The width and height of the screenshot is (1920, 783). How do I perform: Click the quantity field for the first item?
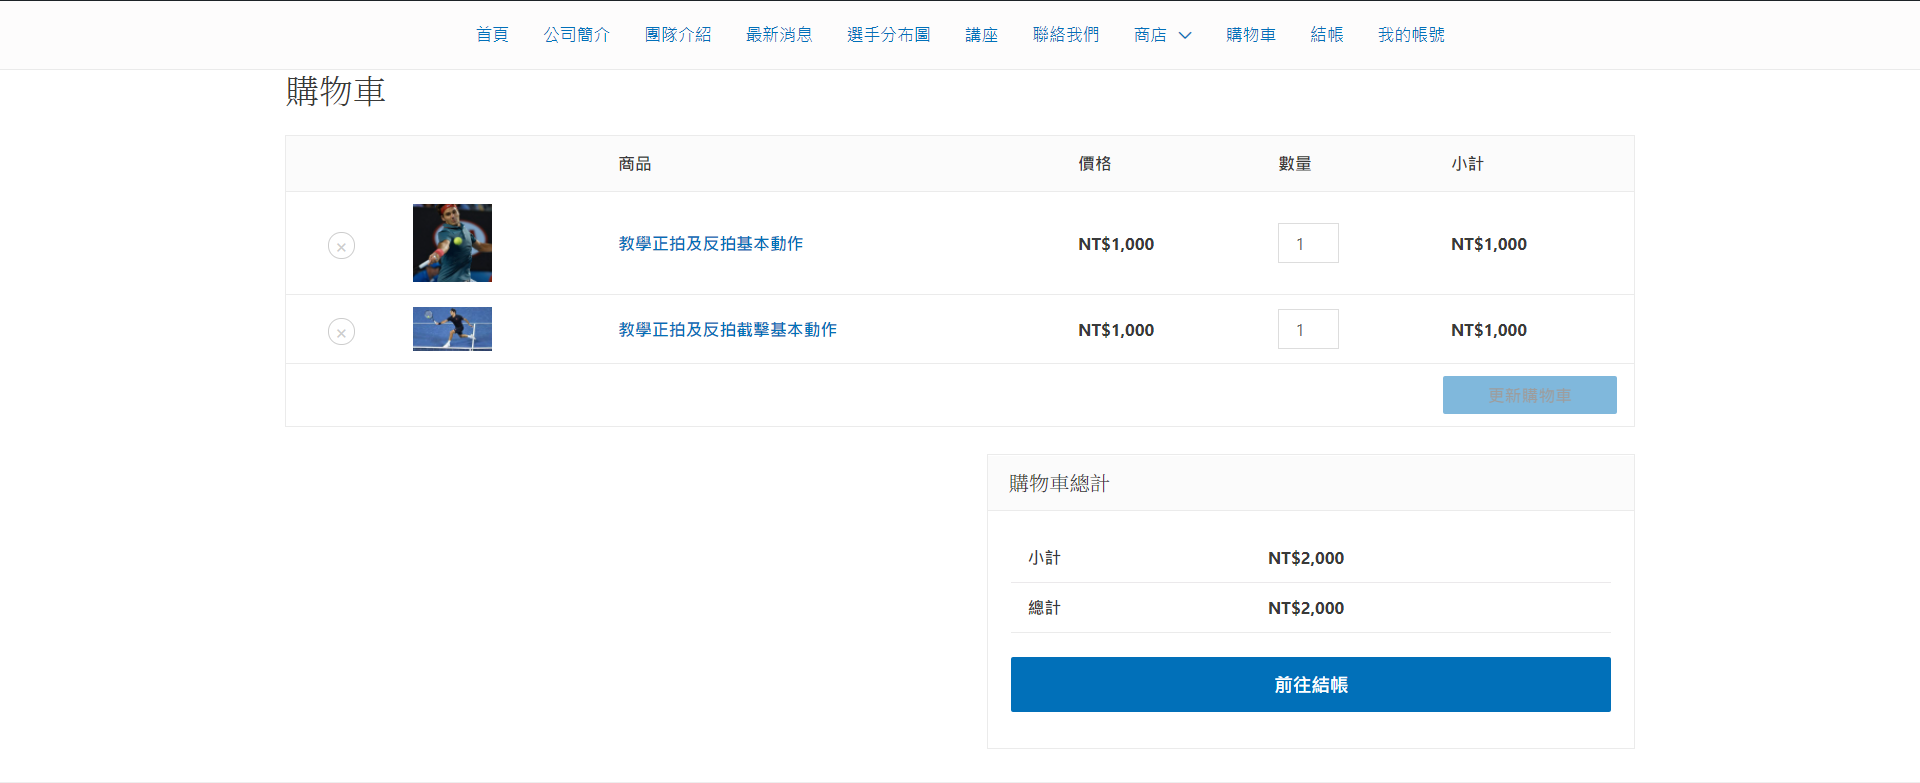pyautogui.click(x=1307, y=244)
